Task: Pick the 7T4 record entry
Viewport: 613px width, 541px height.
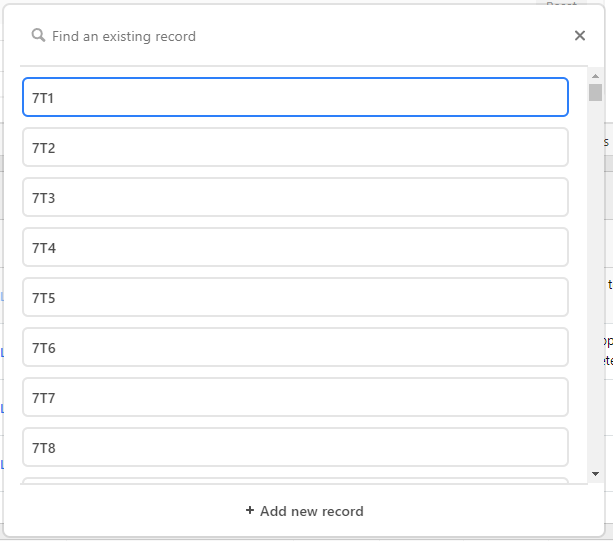Action: pos(295,247)
